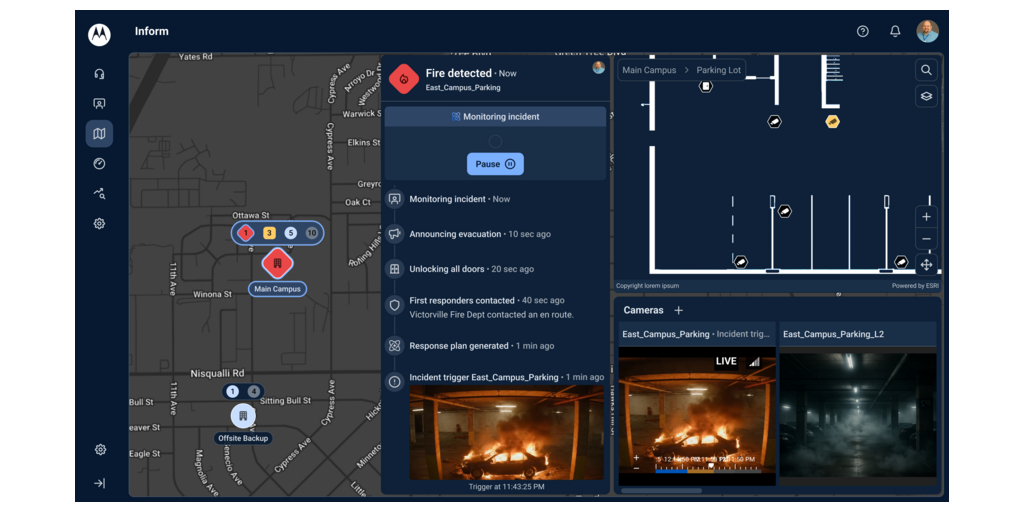Click the yellow highlighted camera marker
Image resolution: width=1024 pixels, height=512 pixels.
click(x=832, y=122)
